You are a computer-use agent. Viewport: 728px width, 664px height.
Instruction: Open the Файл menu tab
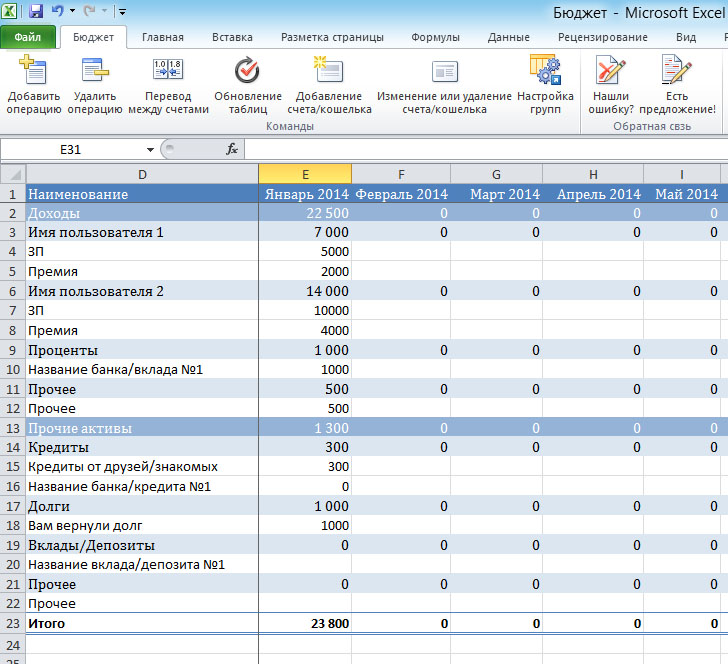coord(27,37)
